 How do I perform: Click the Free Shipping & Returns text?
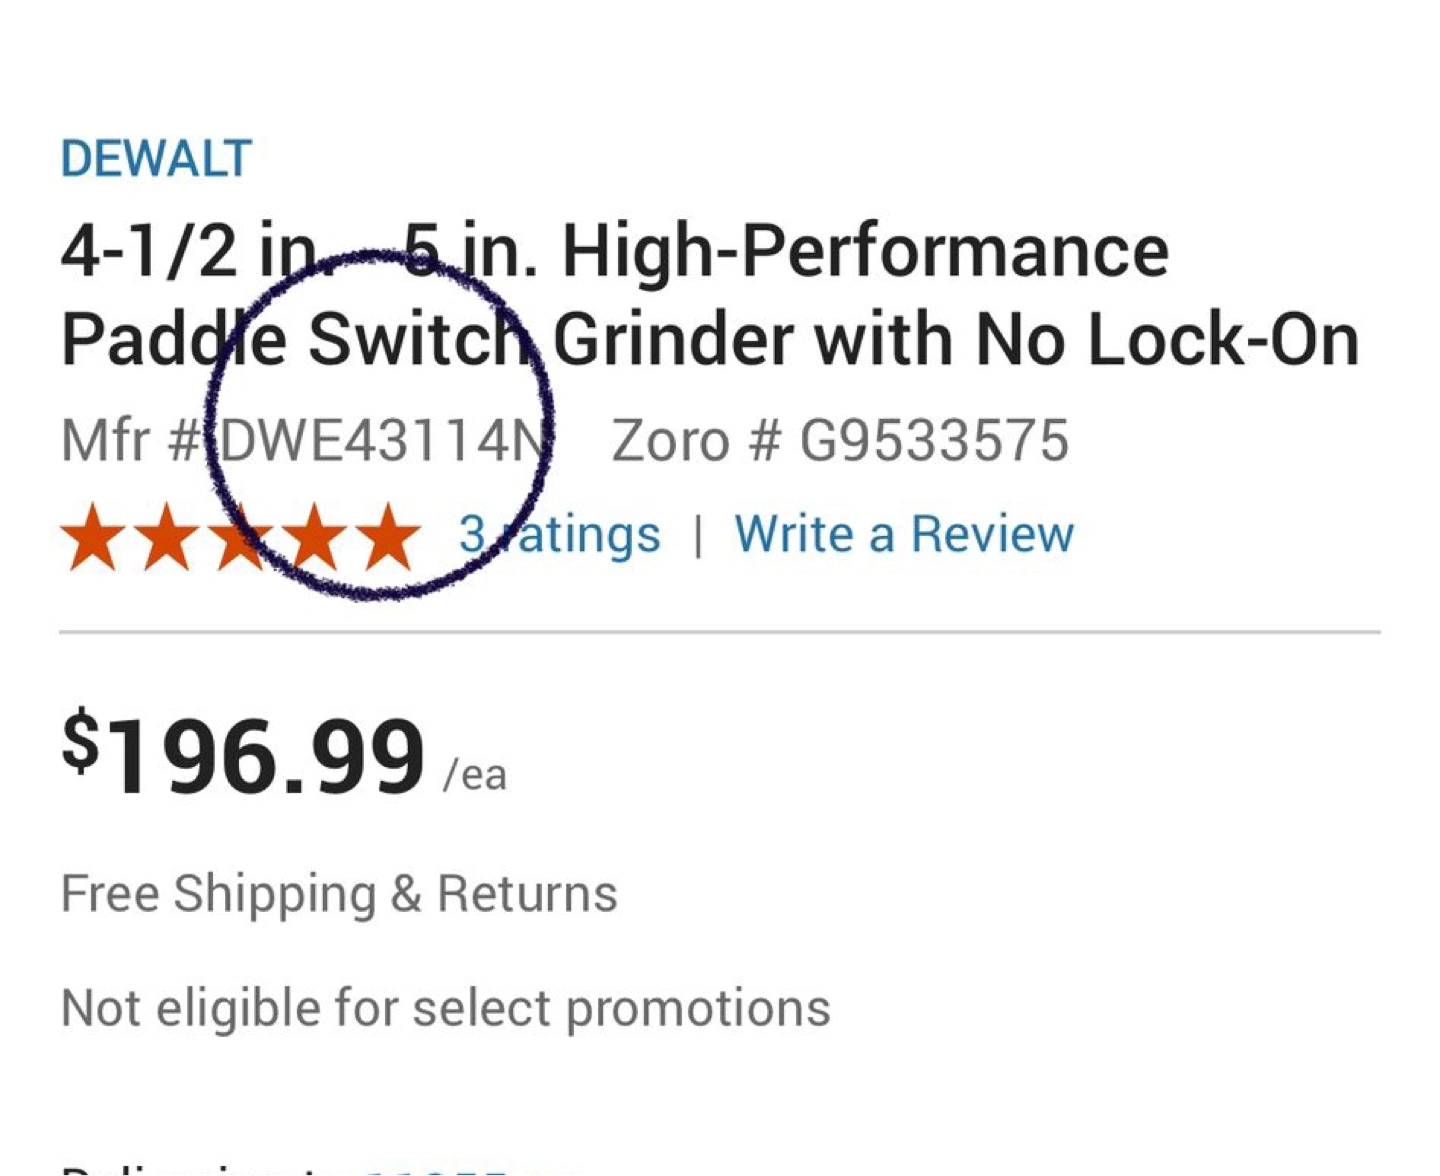(339, 893)
